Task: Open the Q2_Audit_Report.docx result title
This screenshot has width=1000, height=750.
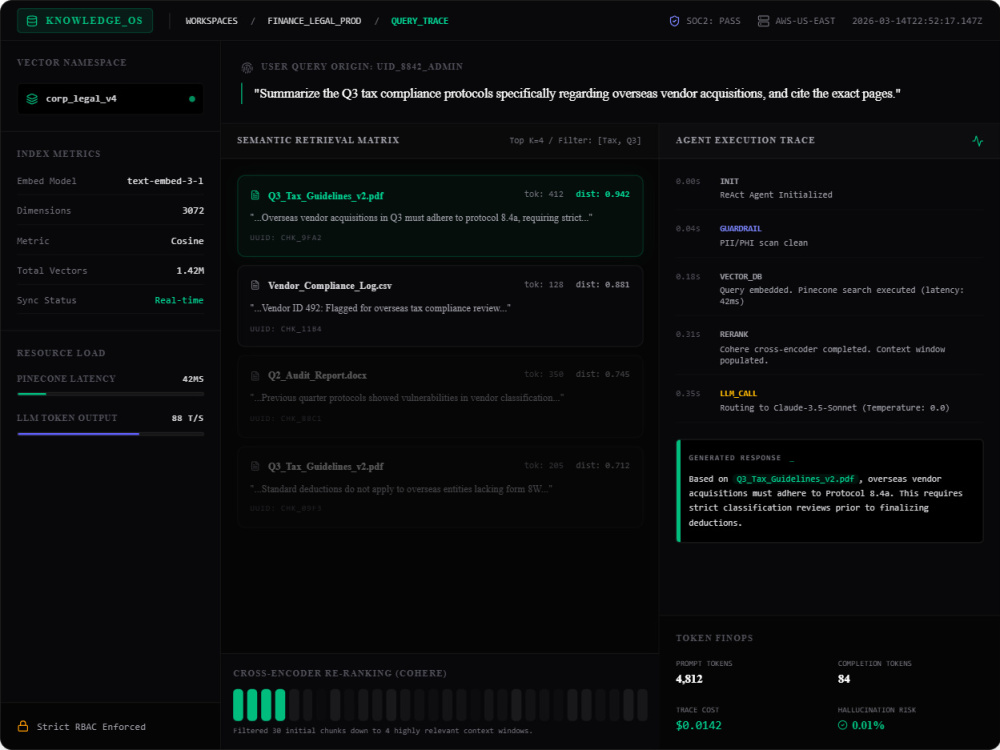Action: point(317,376)
